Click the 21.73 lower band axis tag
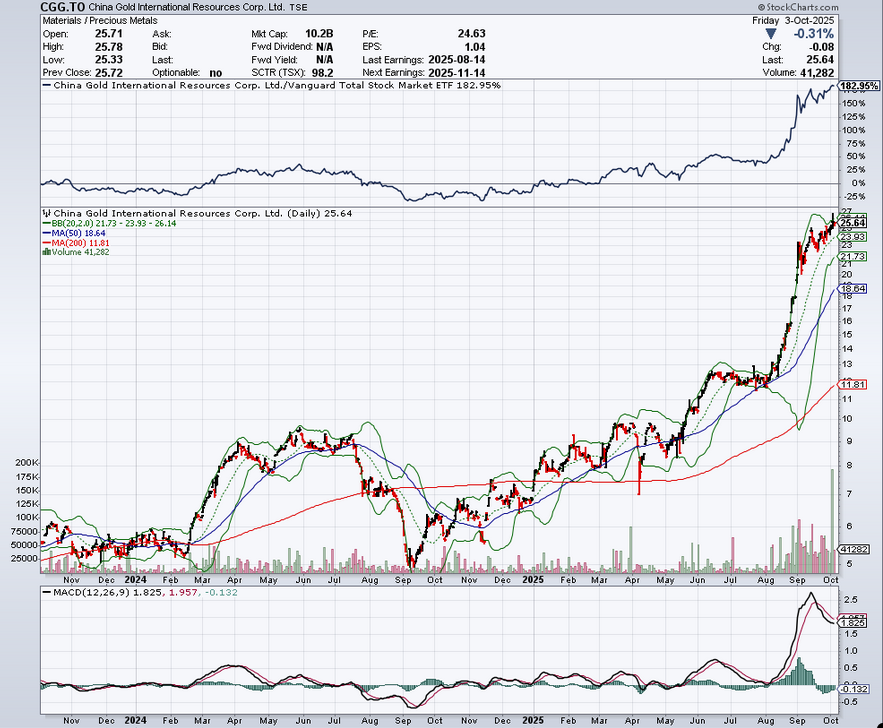Screen dimensions: 883x728 [x=853, y=257]
